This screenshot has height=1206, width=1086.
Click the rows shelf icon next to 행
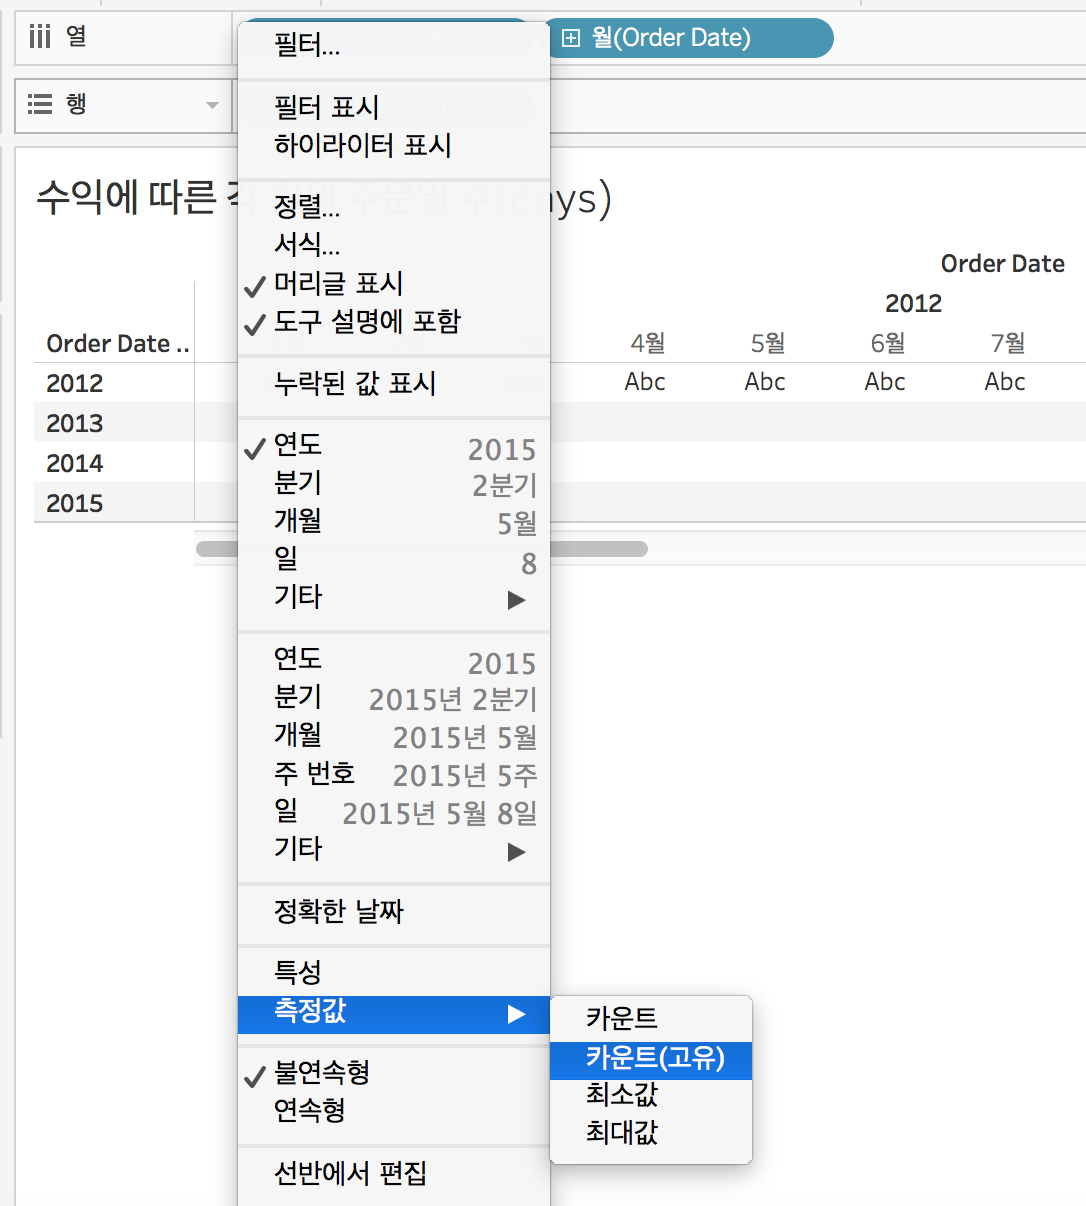click(40, 104)
